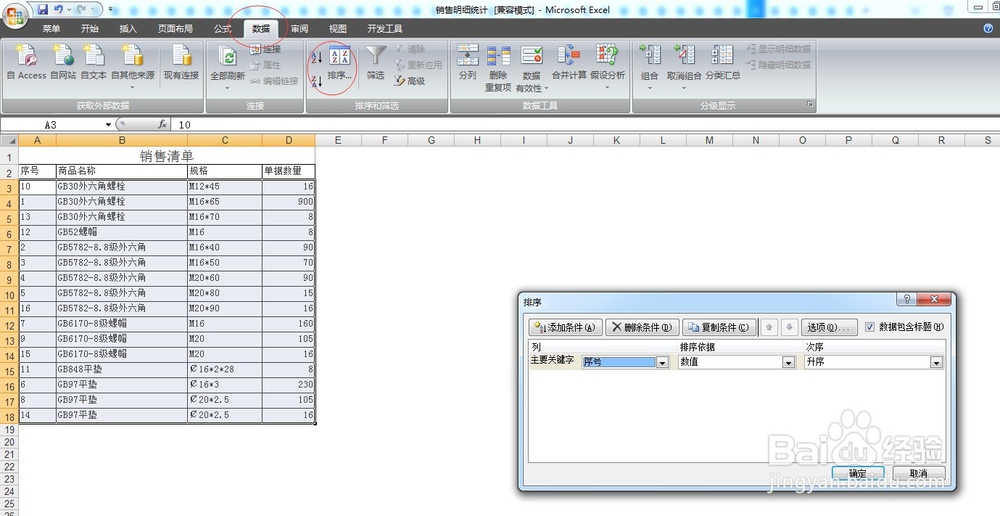Click 选项... button in sort dialog

pyautogui.click(x=828, y=327)
